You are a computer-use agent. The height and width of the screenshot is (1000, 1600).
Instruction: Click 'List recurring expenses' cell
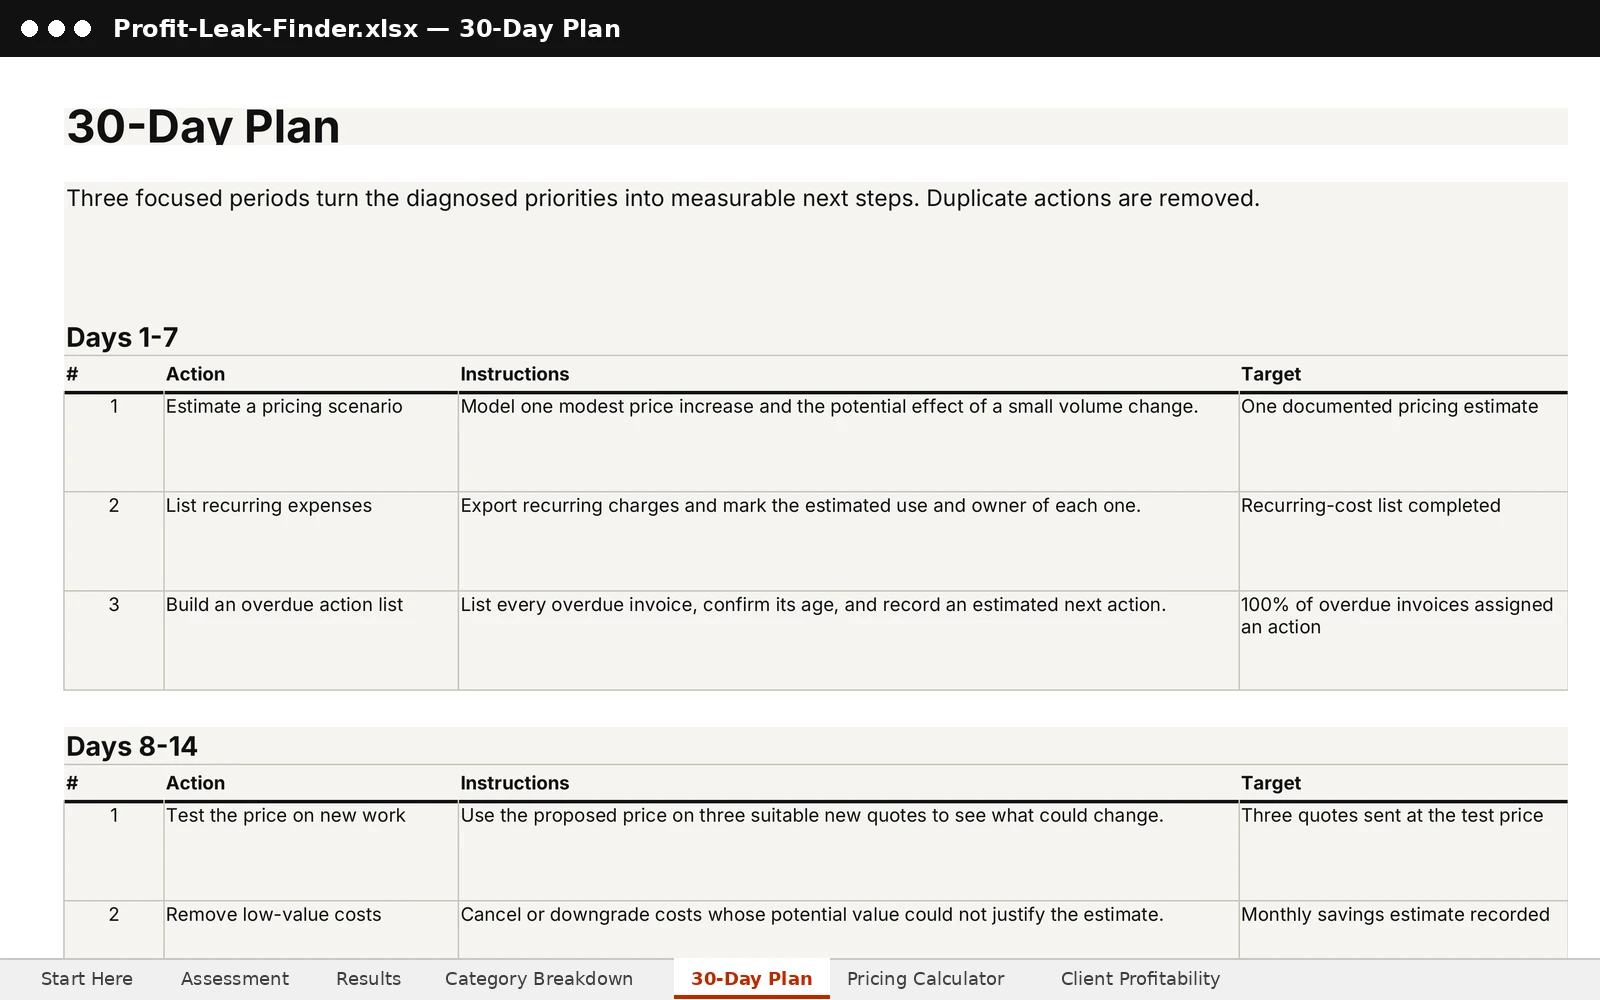click(311, 541)
